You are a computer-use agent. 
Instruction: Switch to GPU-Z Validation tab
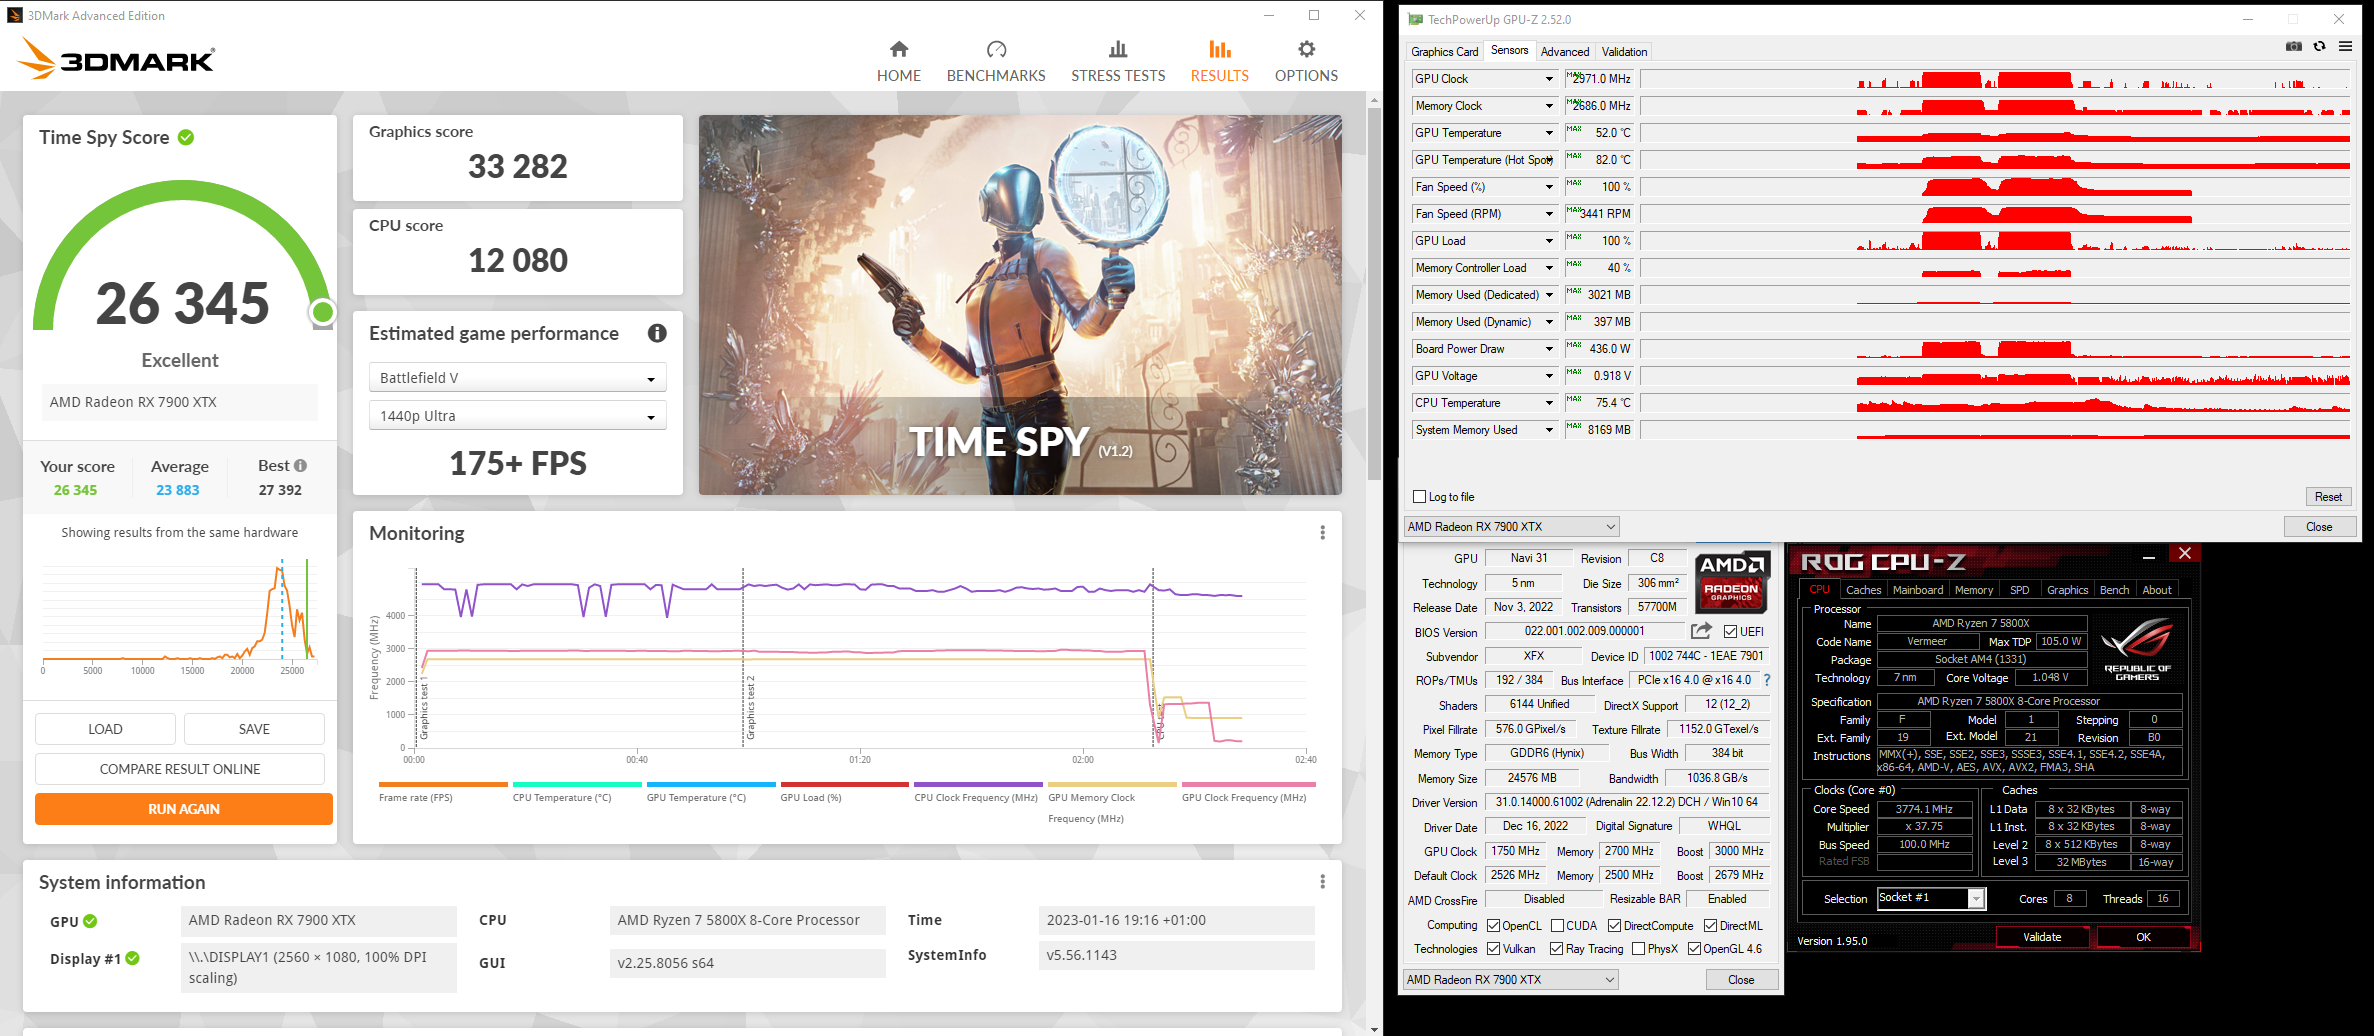[1624, 52]
